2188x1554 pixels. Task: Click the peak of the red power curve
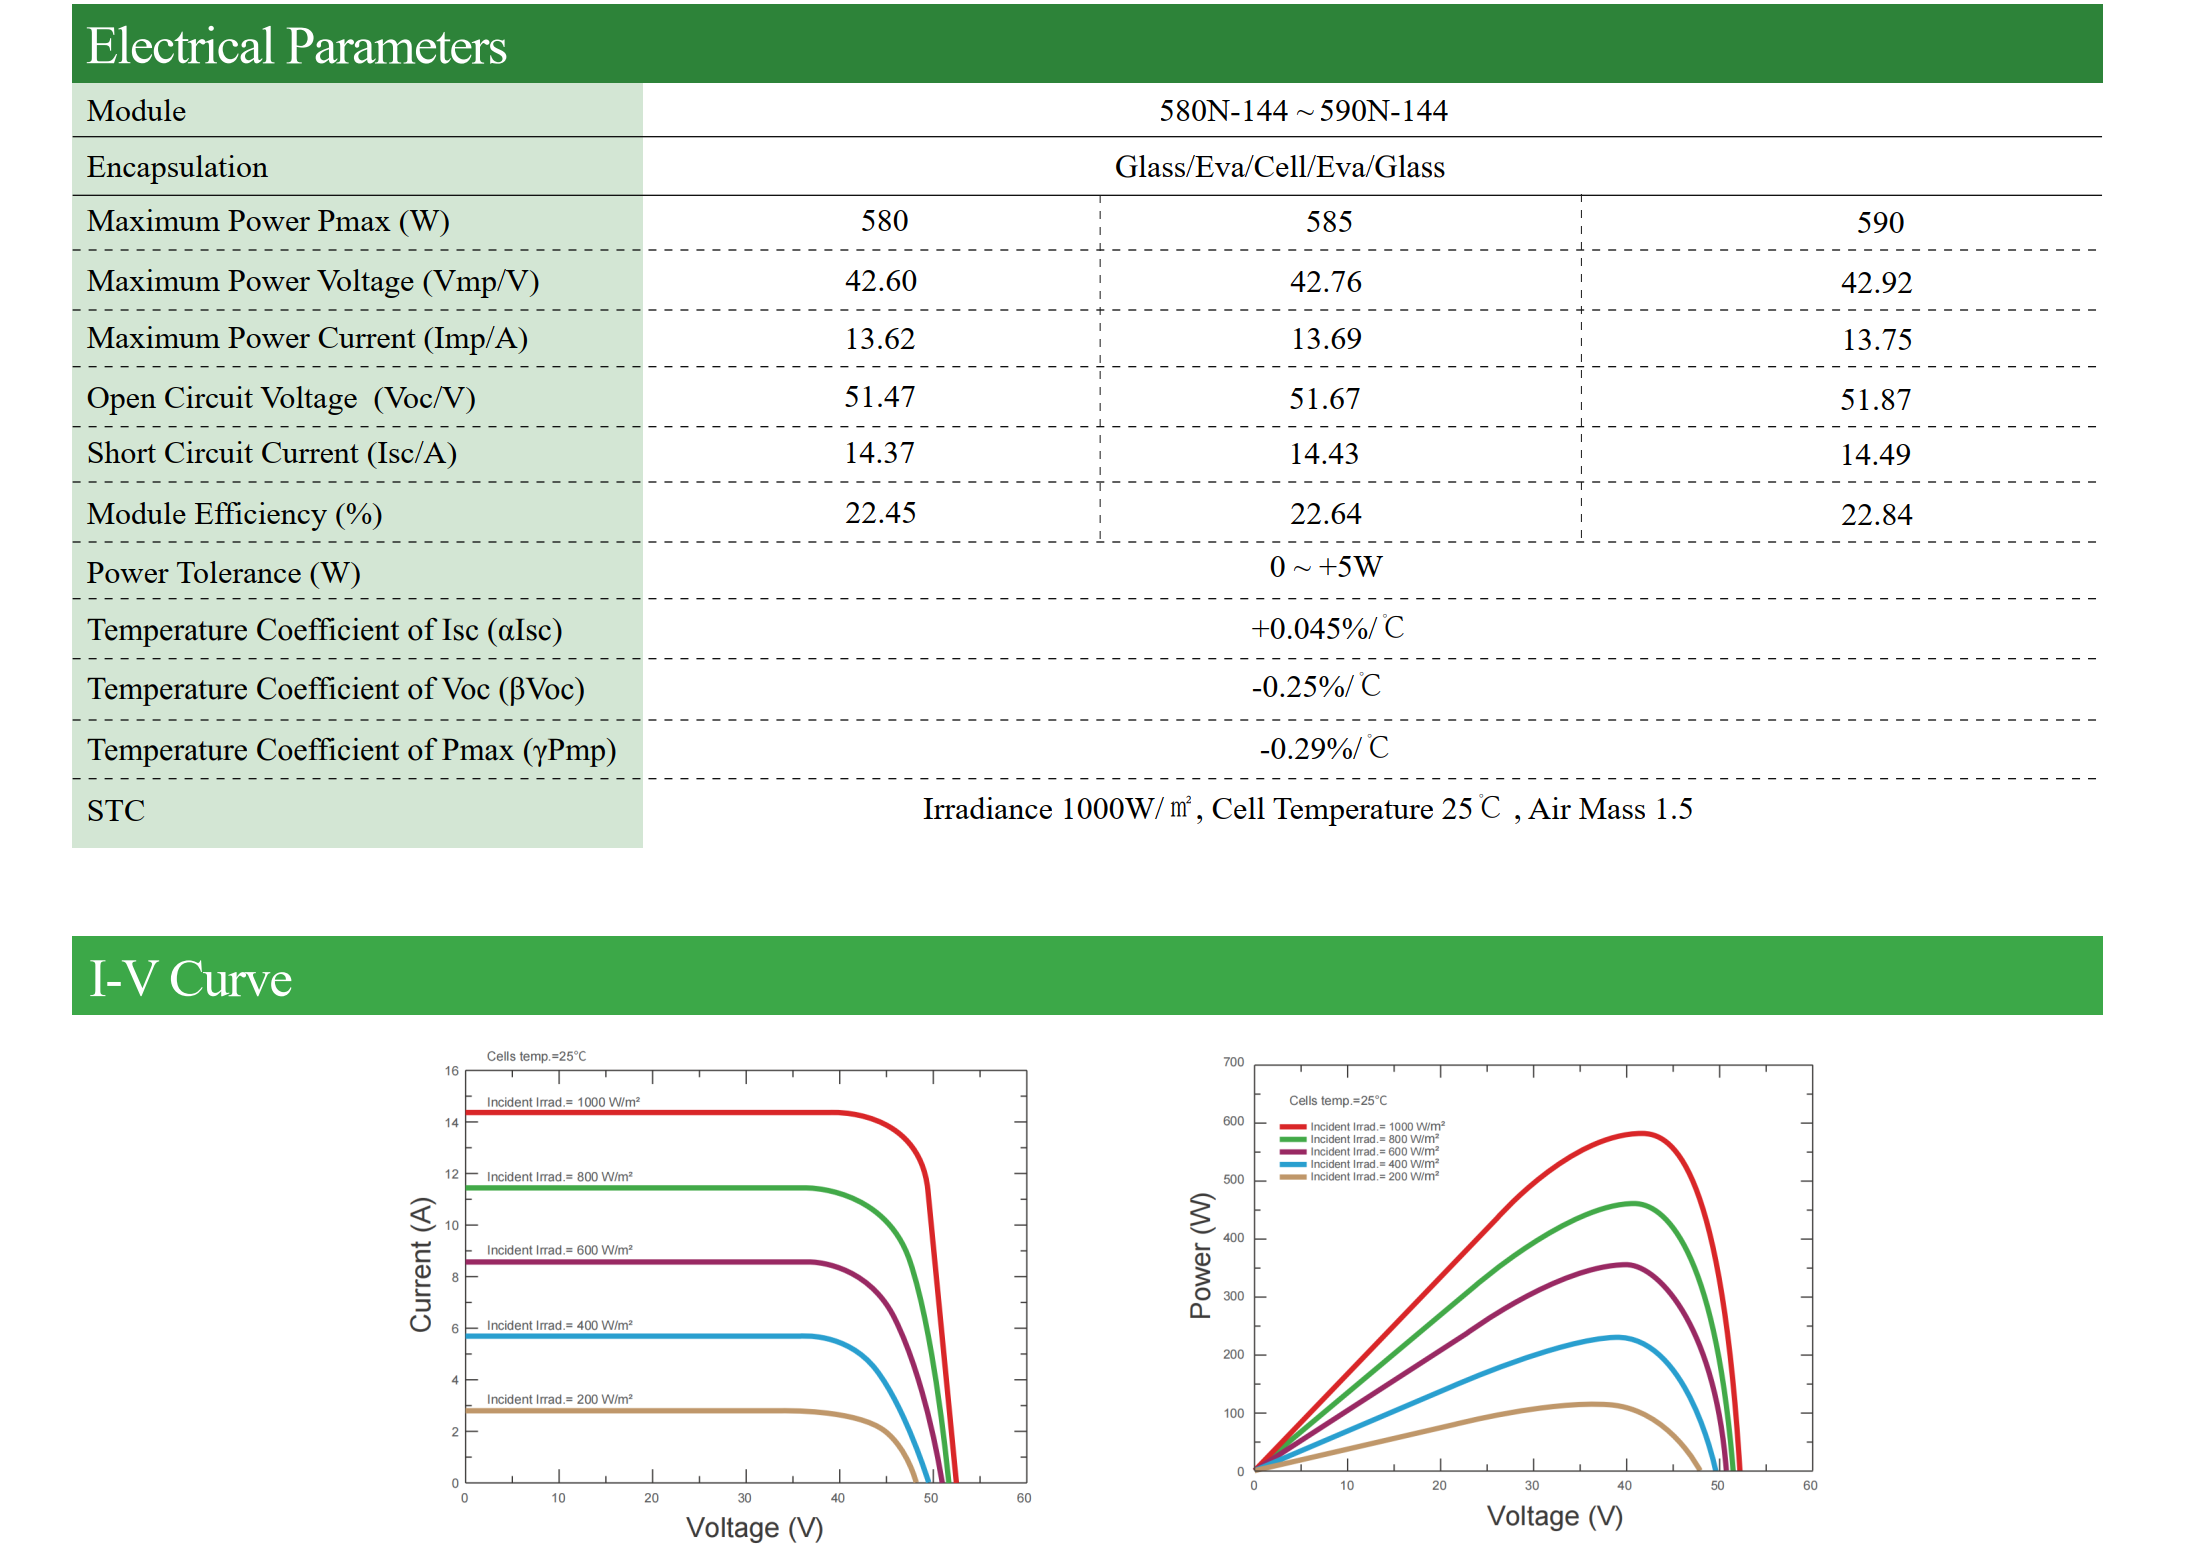click(x=1642, y=1133)
